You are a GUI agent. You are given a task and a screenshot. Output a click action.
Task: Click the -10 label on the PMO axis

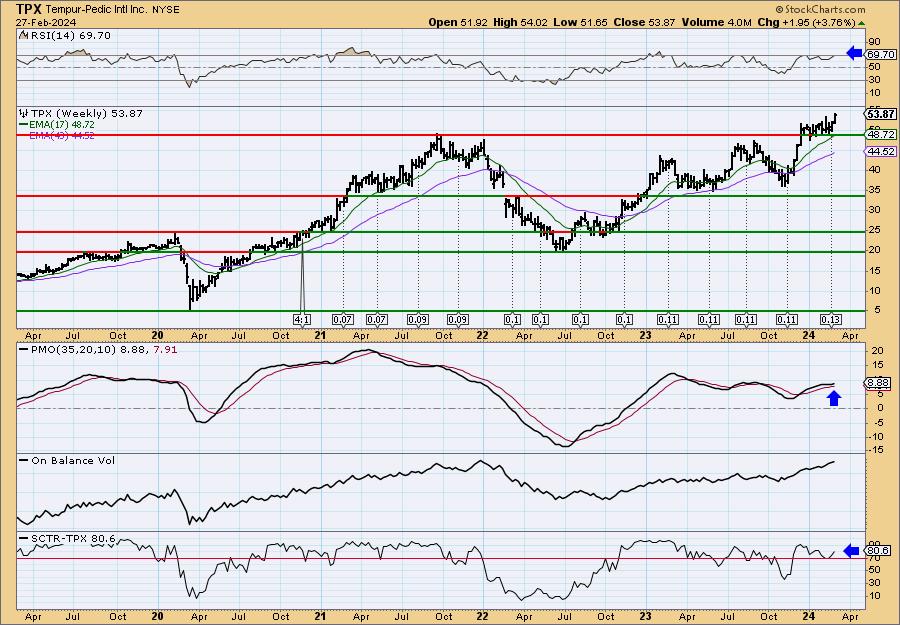876,436
